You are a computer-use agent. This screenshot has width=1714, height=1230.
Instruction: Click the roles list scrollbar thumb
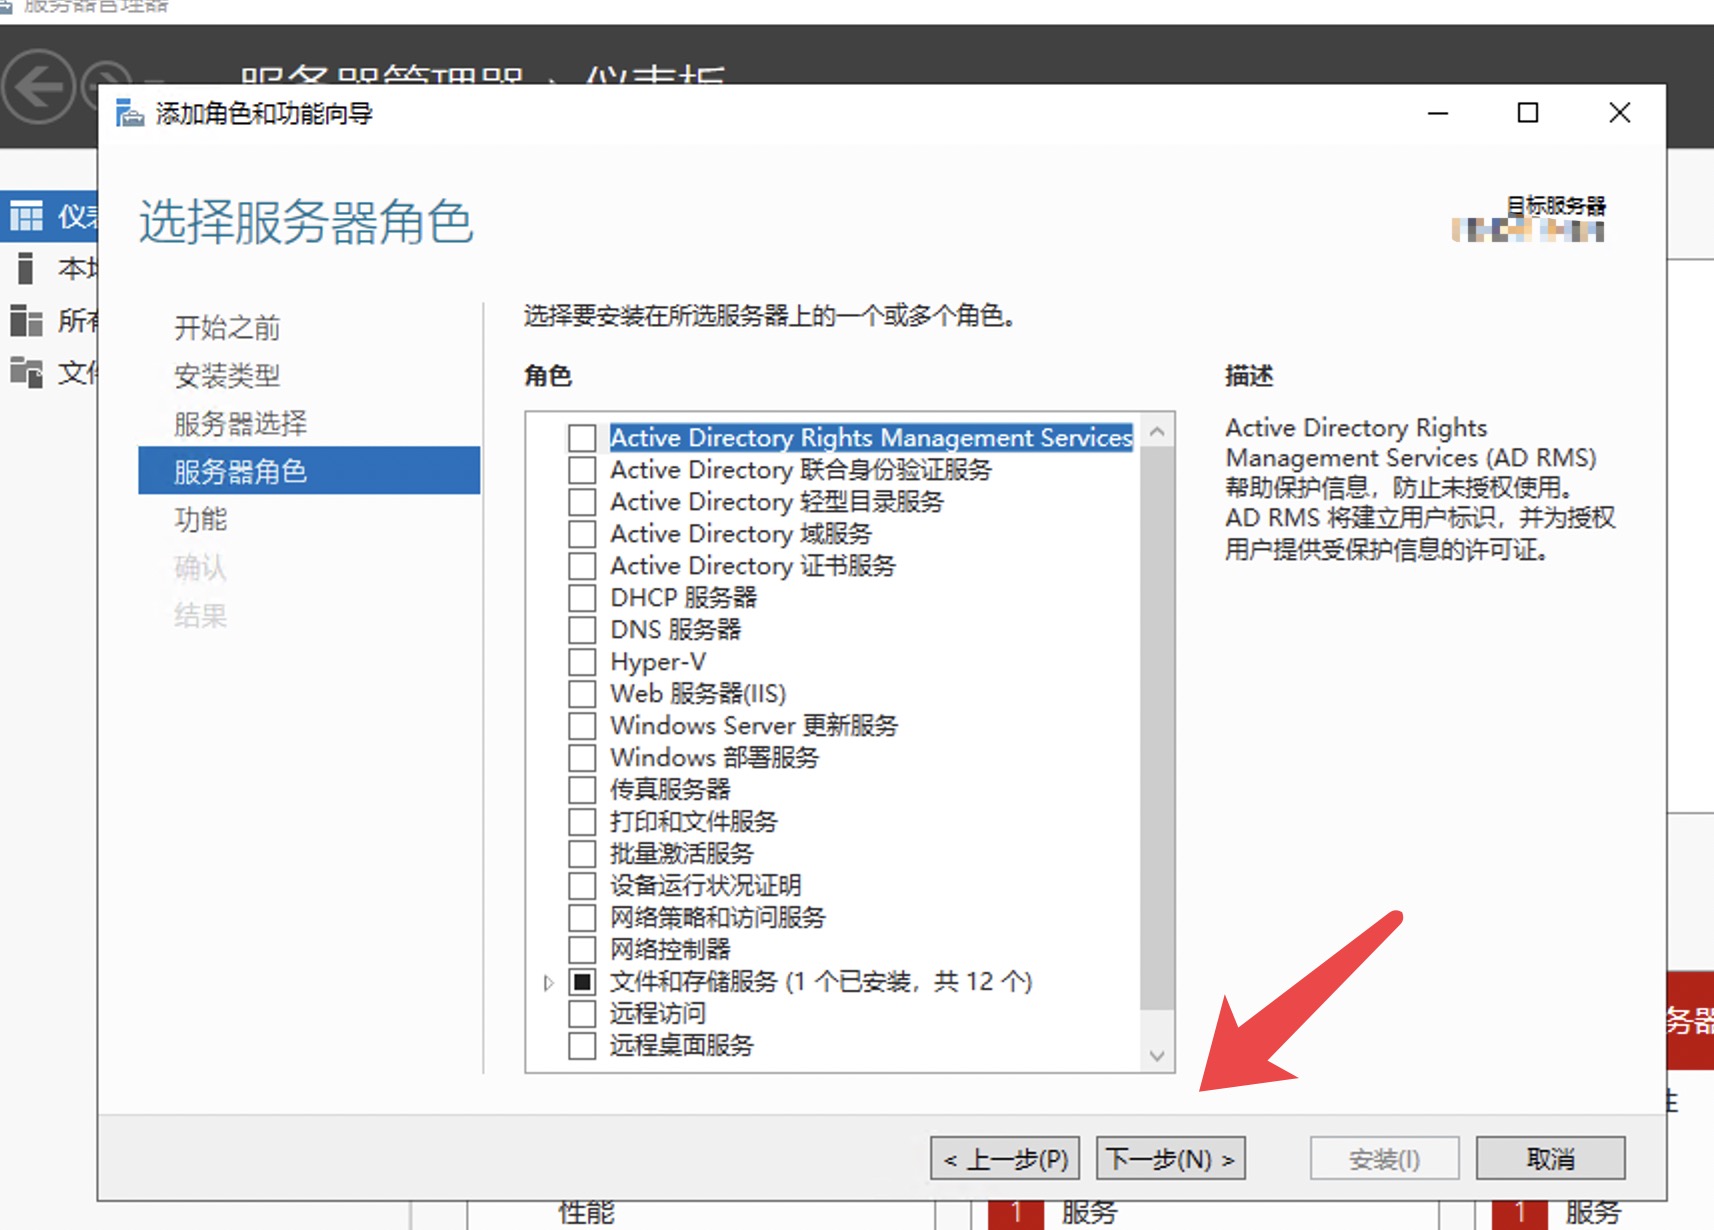tap(1157, 728)
